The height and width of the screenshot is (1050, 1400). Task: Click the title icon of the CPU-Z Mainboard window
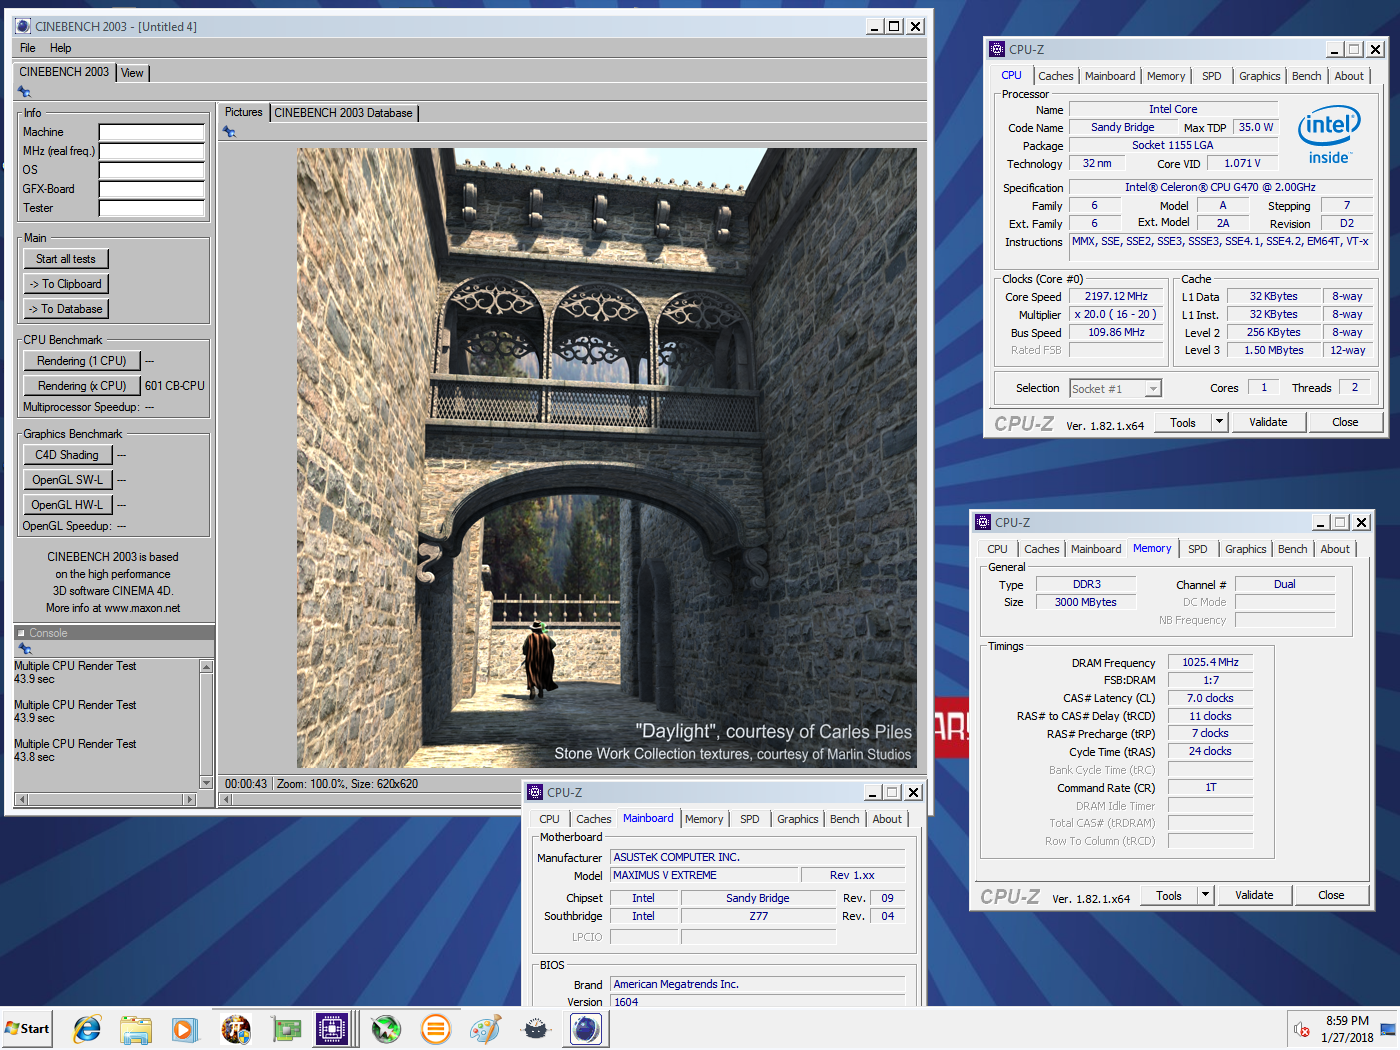pos(535,792)
